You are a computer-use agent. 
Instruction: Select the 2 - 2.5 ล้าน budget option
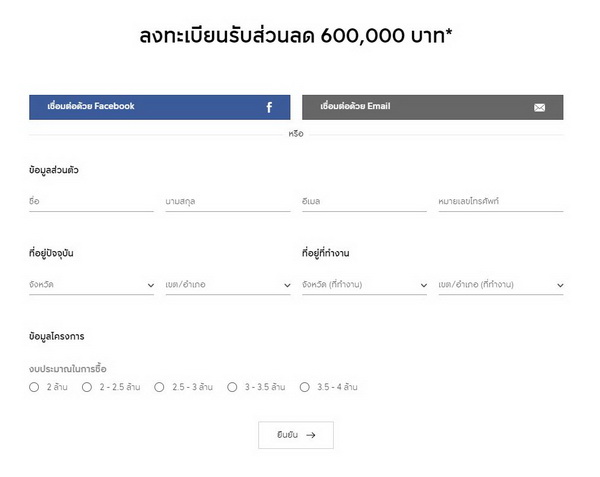click(x=87, y=387)
